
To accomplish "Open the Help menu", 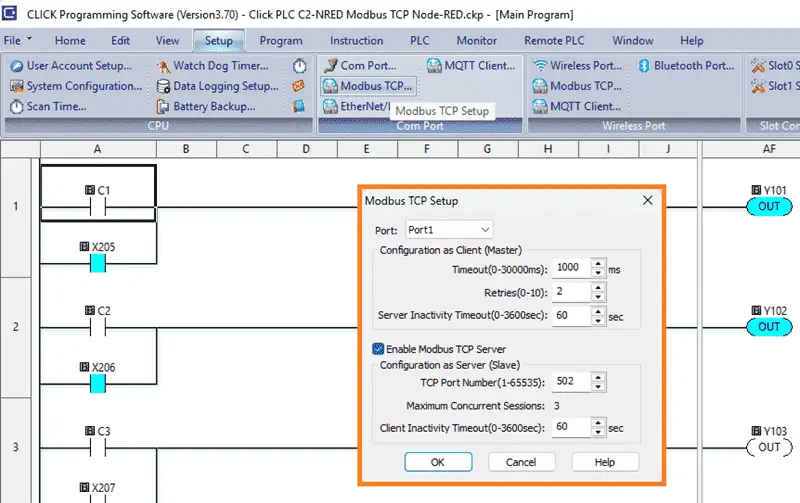I will pyautogui.click(x=691, y=40).
